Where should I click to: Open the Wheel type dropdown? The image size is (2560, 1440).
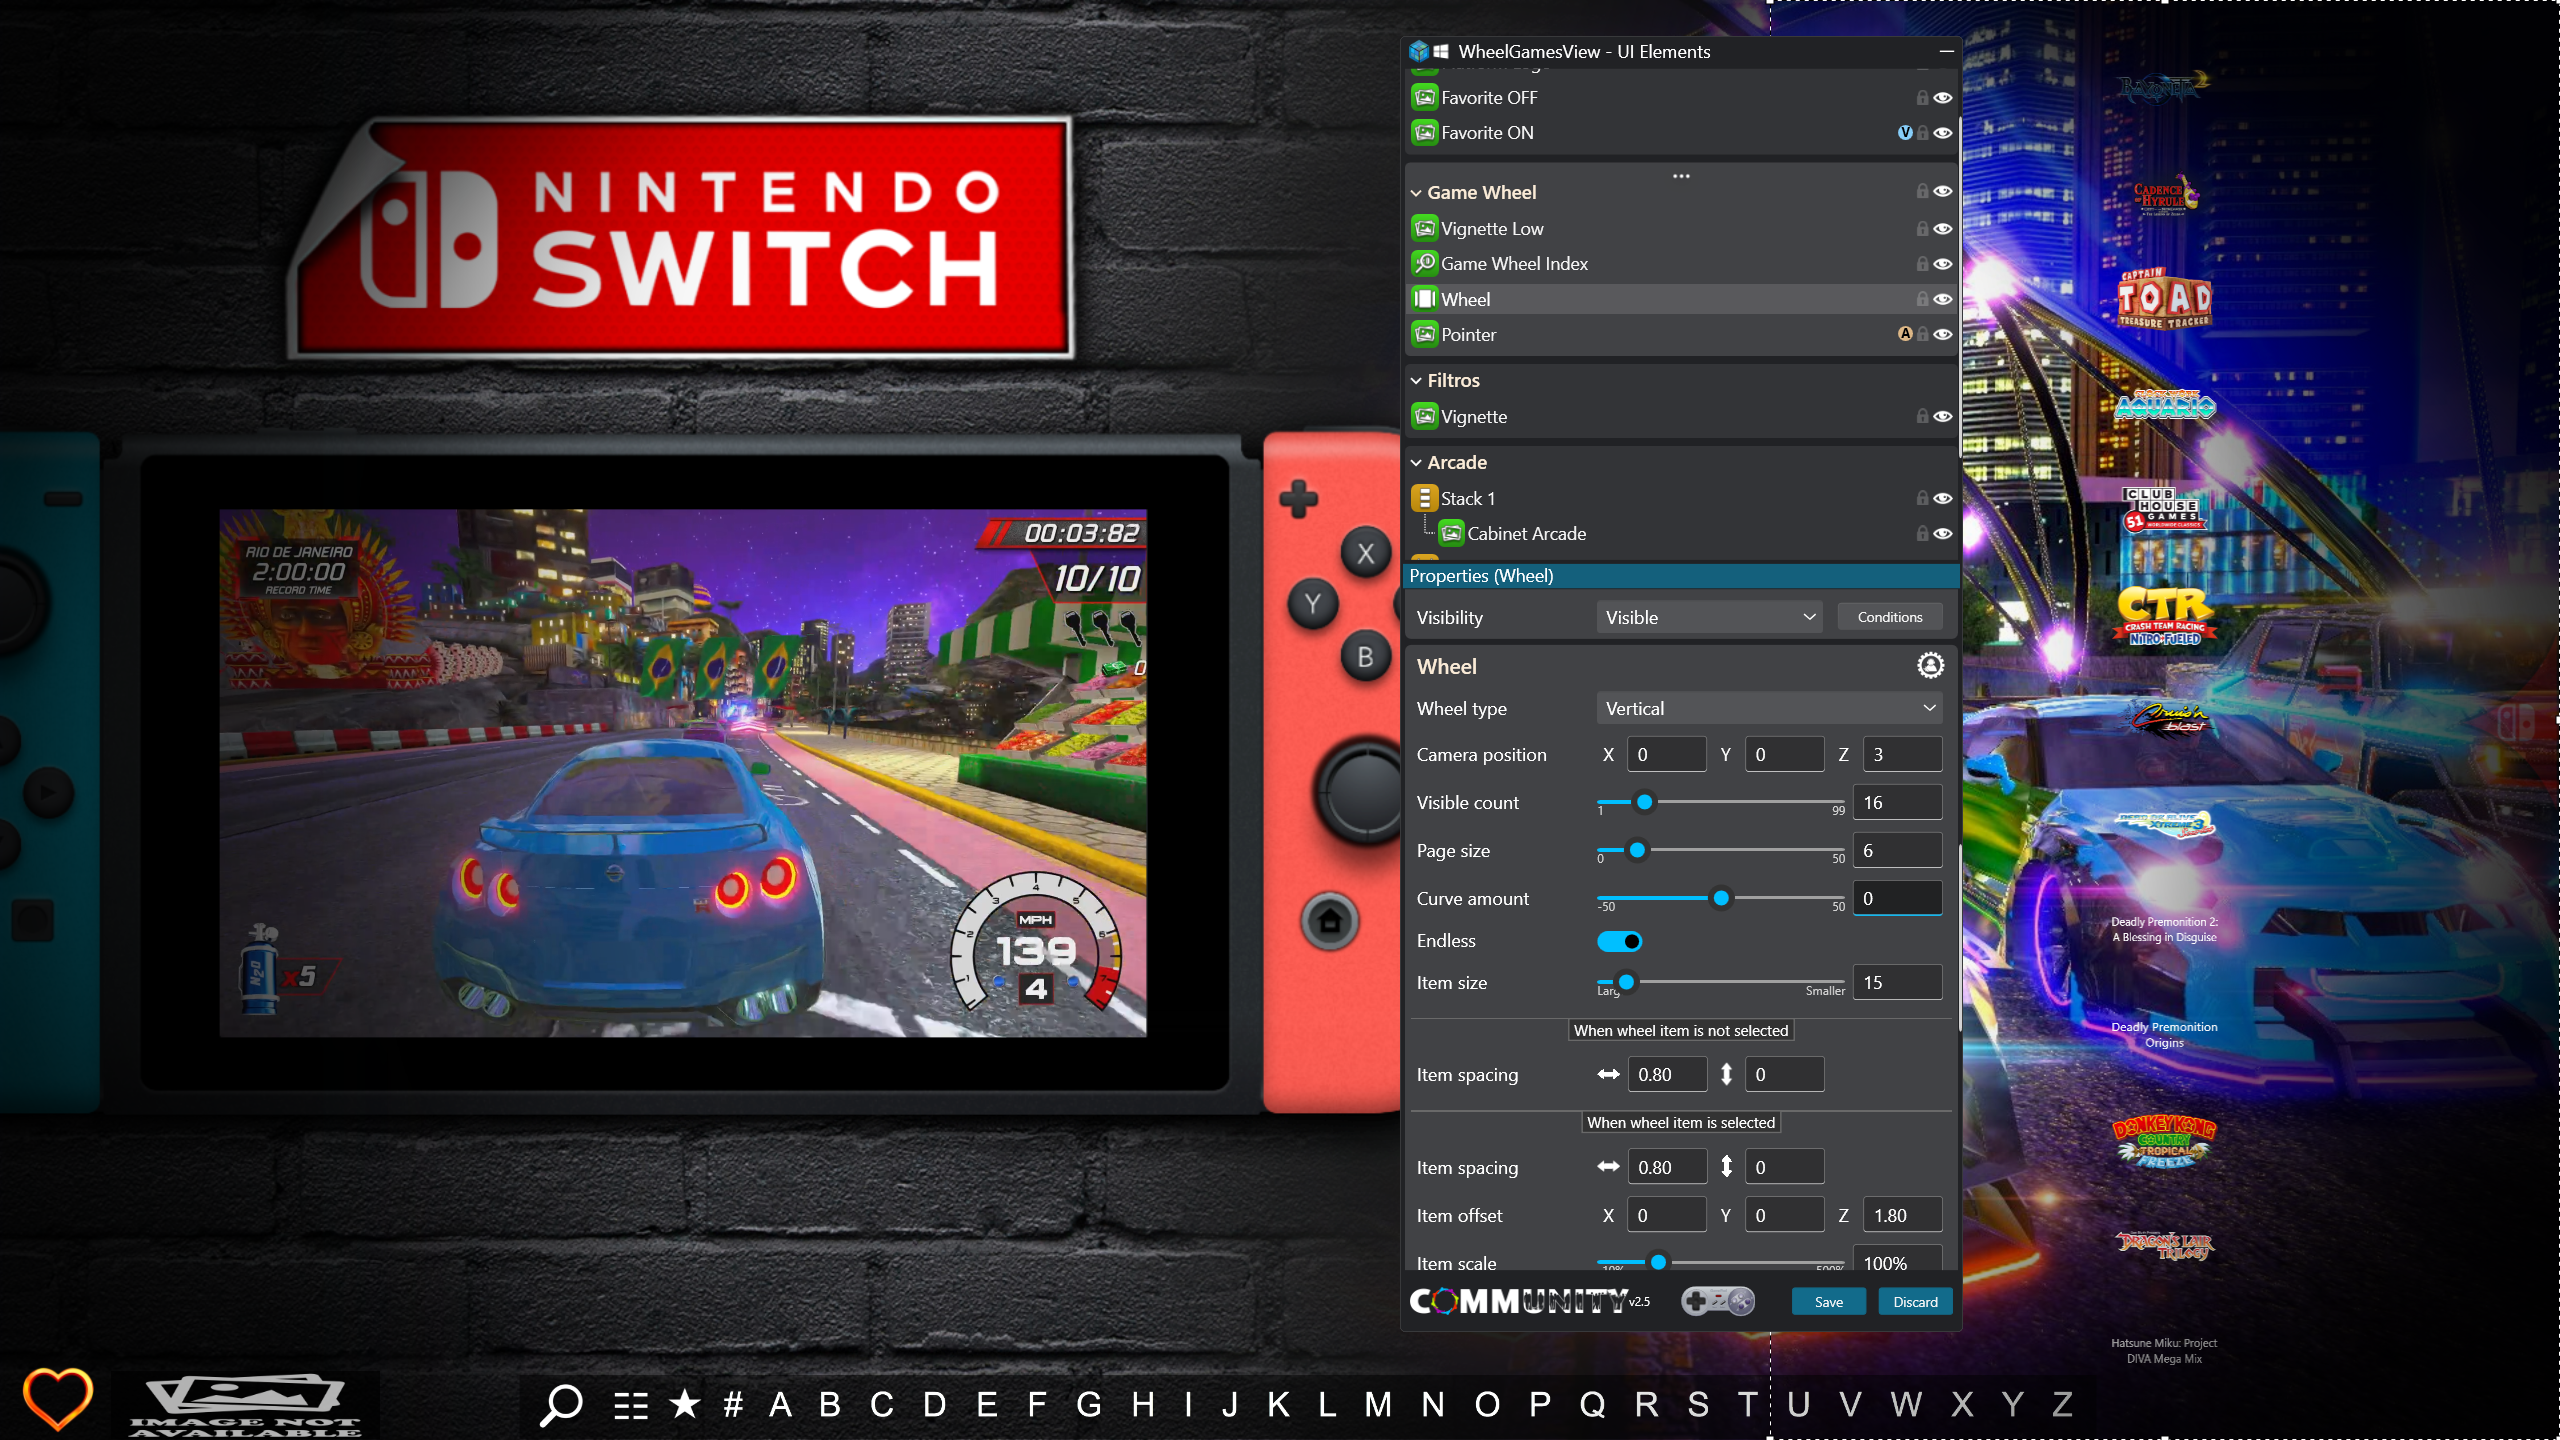[x=1769, y=708]
